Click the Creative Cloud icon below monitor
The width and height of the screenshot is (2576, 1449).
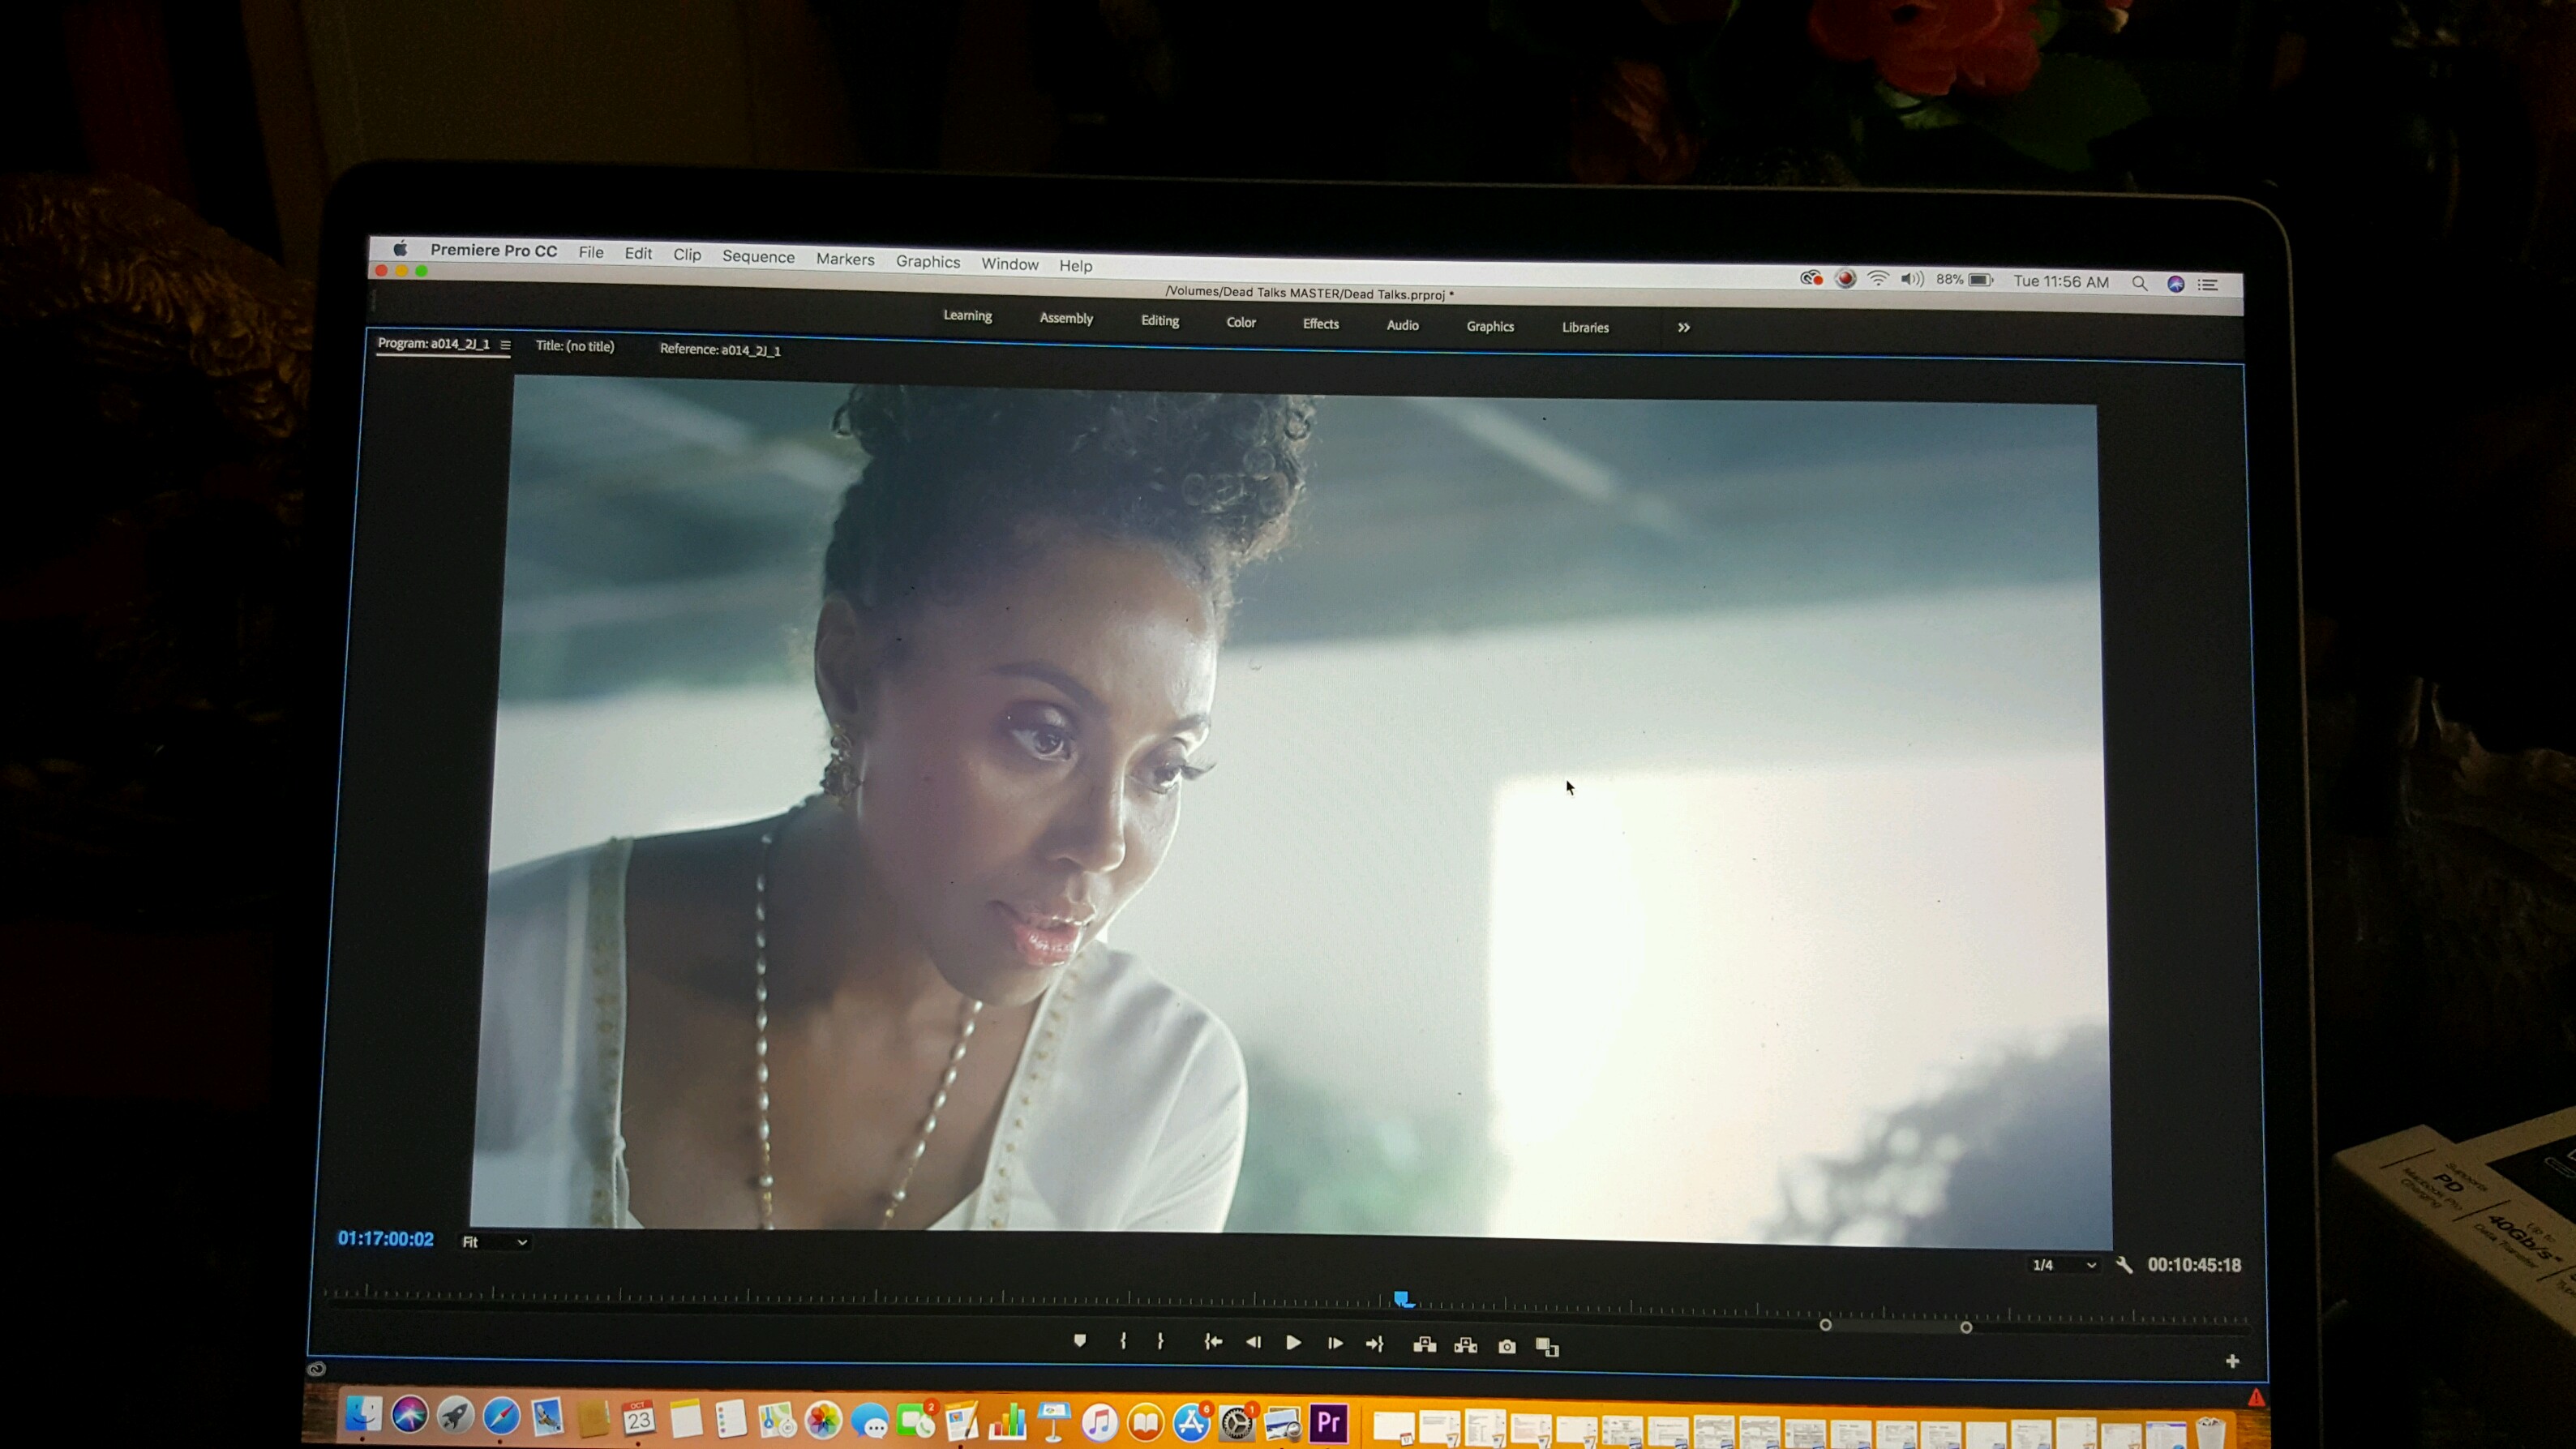coord(317,1369)
